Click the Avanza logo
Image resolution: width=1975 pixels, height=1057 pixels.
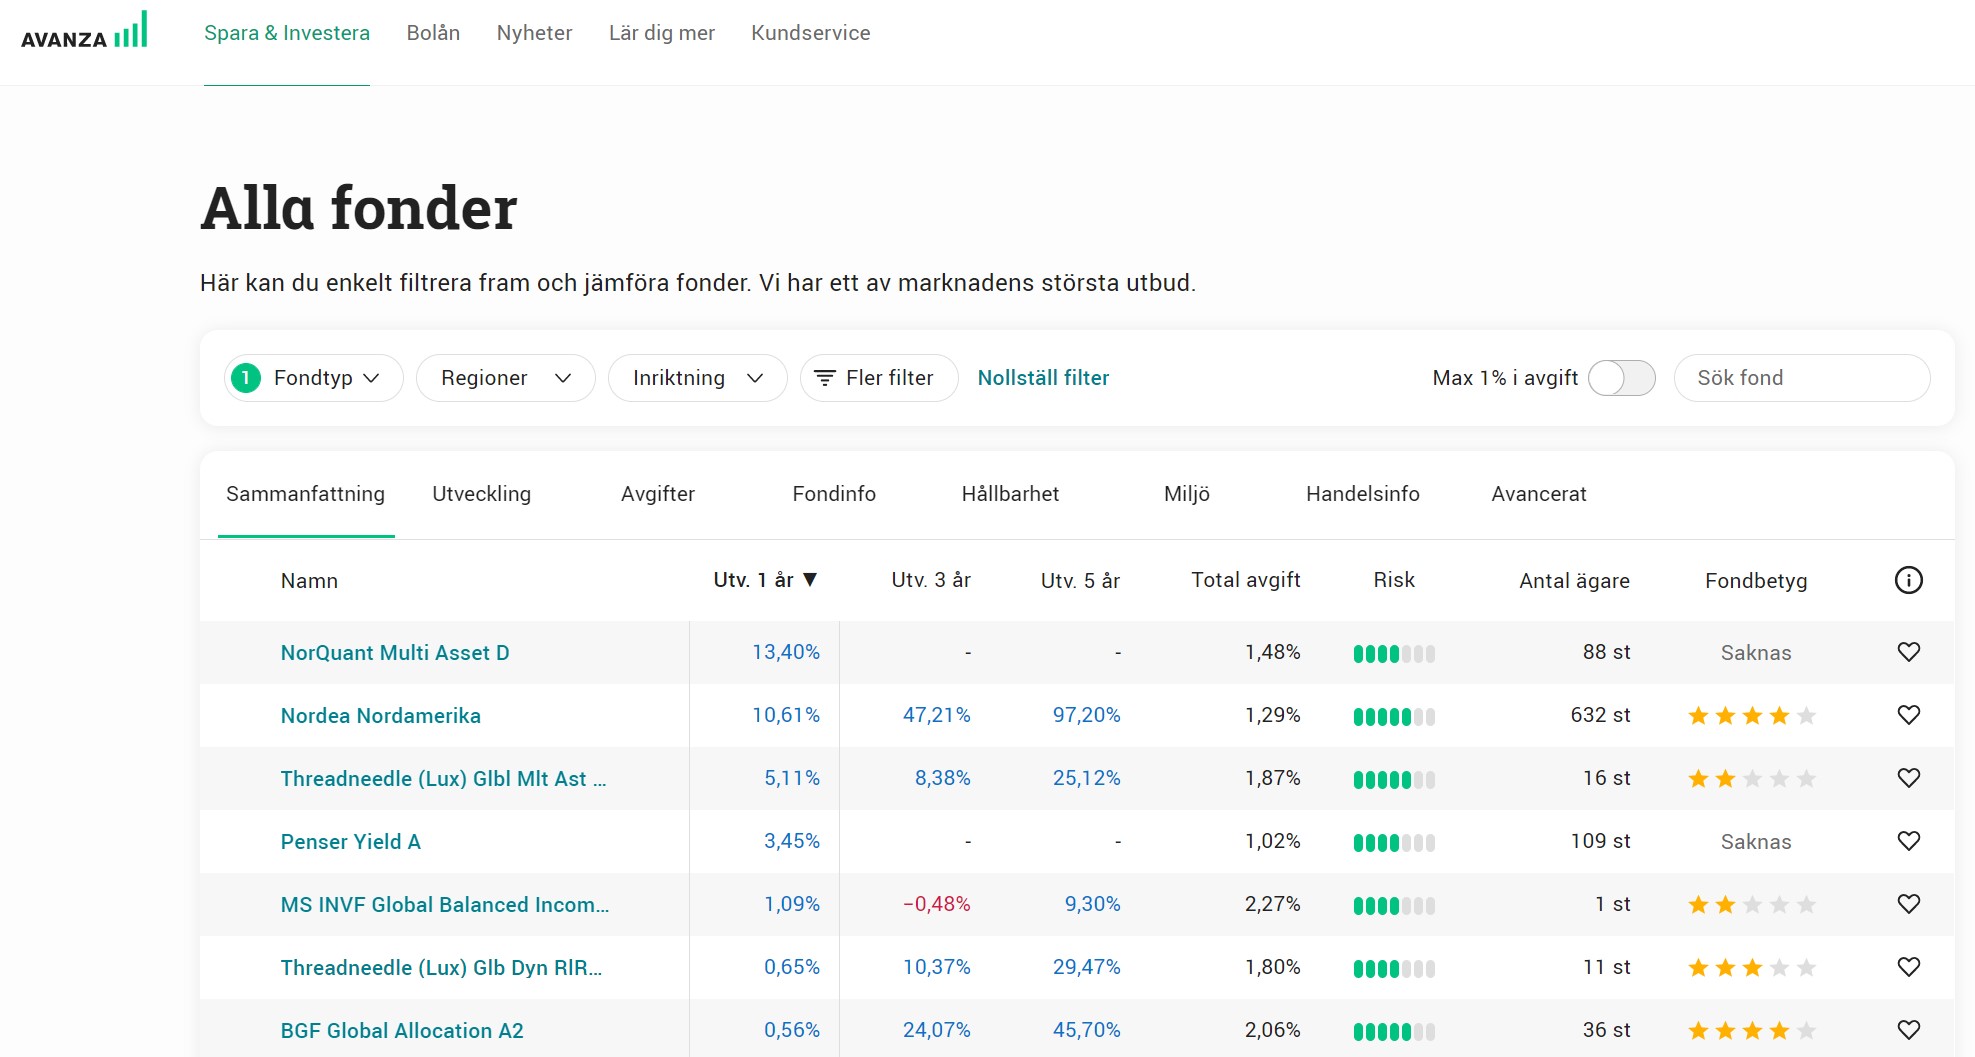84,30
